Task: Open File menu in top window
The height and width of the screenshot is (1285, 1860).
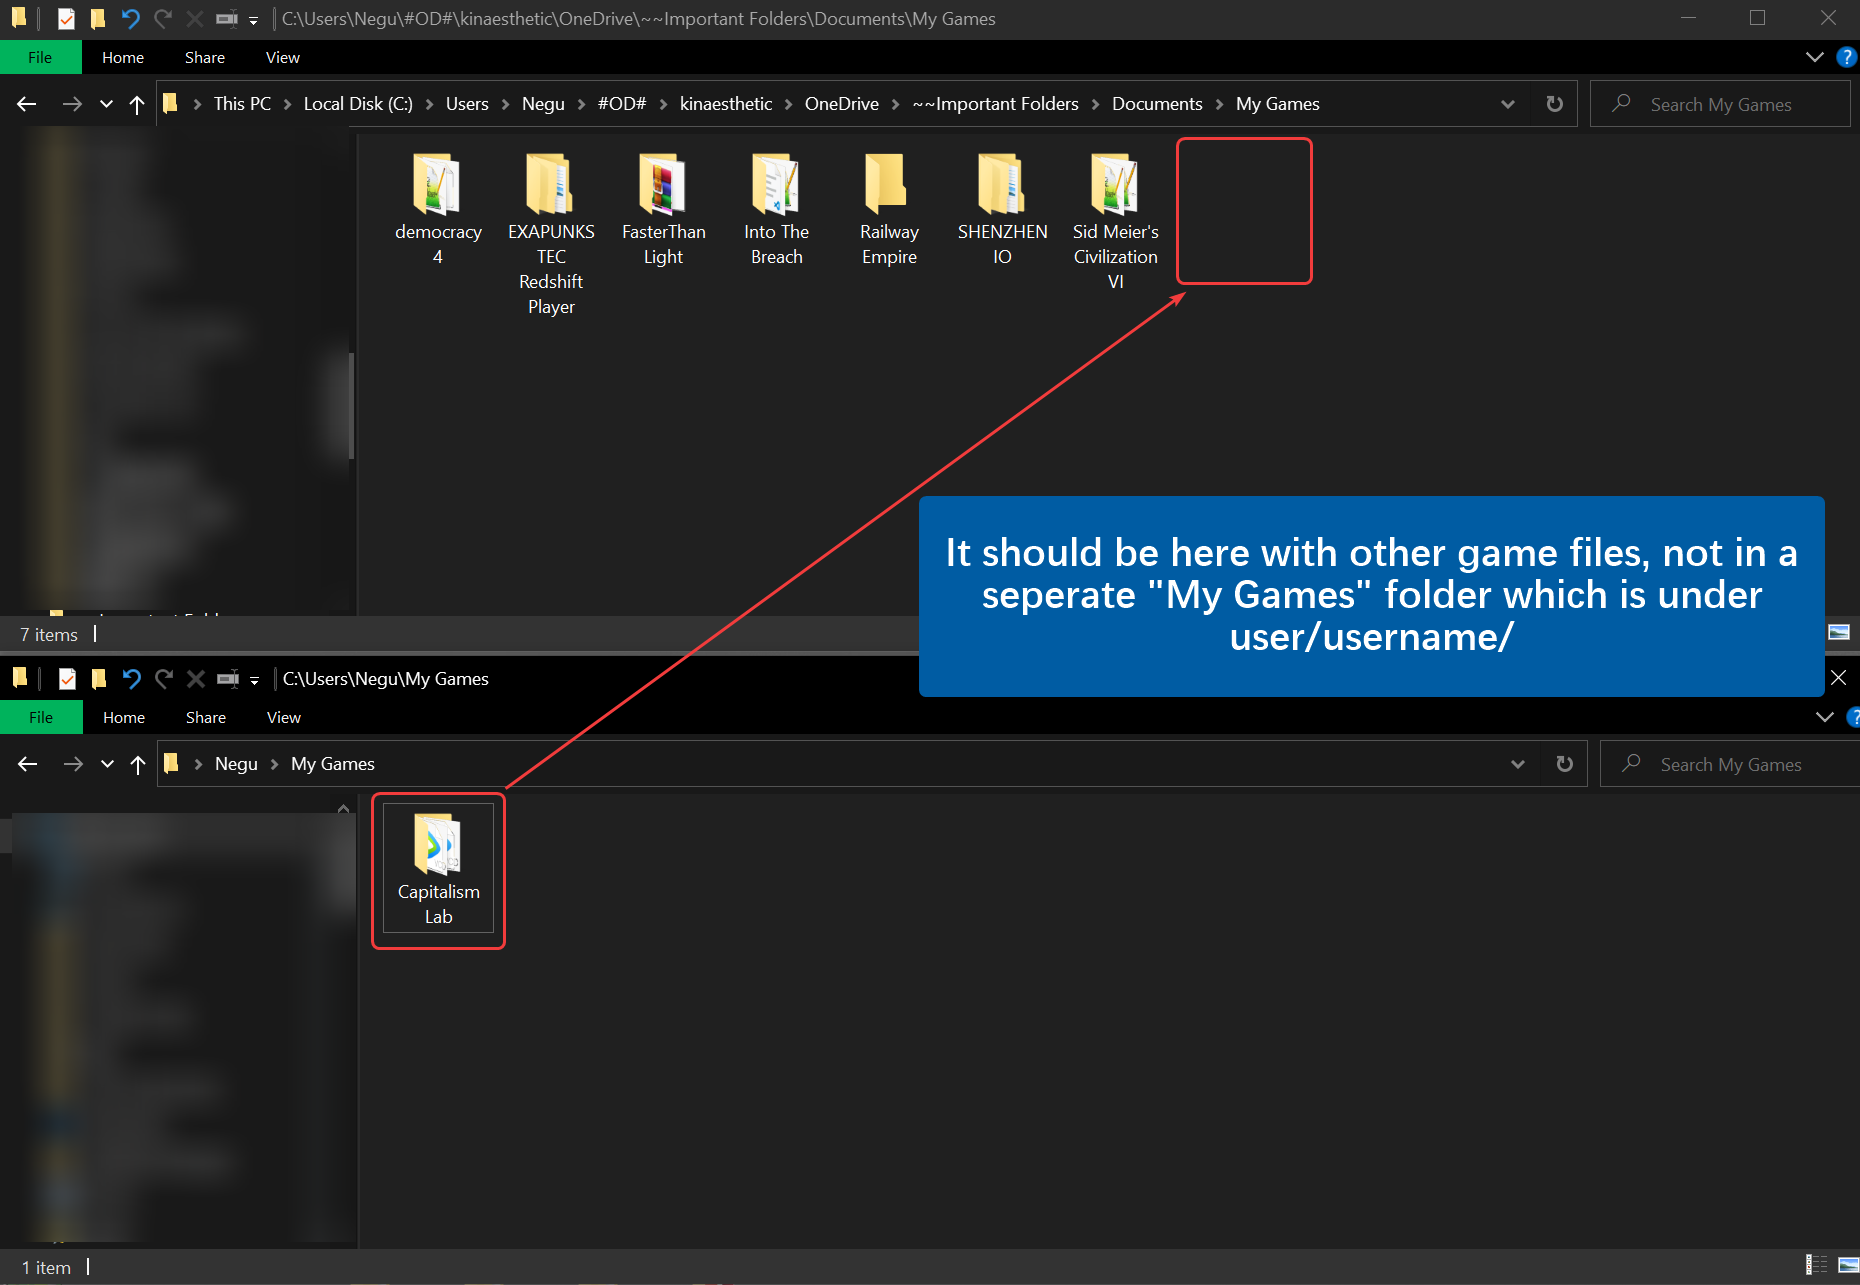Action: tap(40, 57)
